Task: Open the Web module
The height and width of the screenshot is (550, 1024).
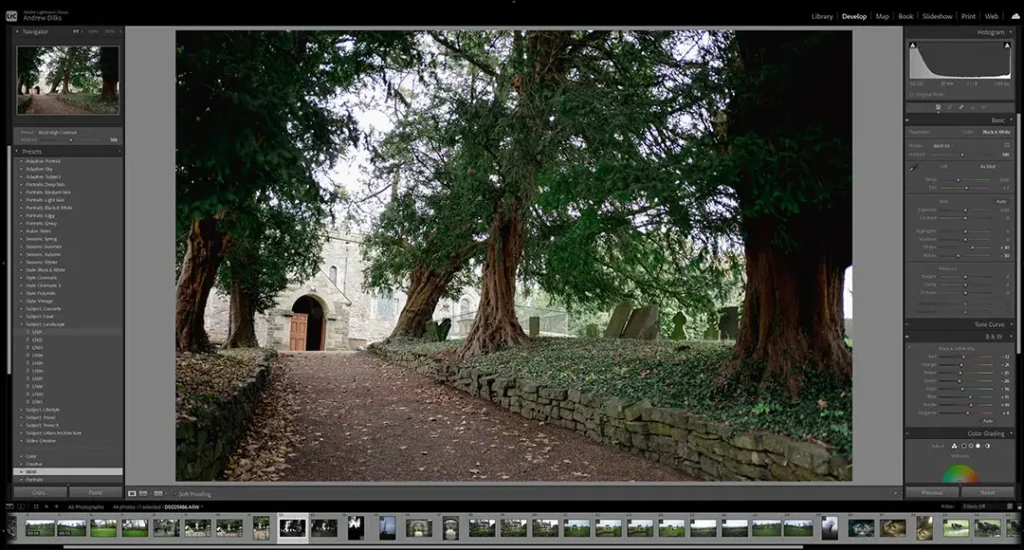Action: (991, 16)
